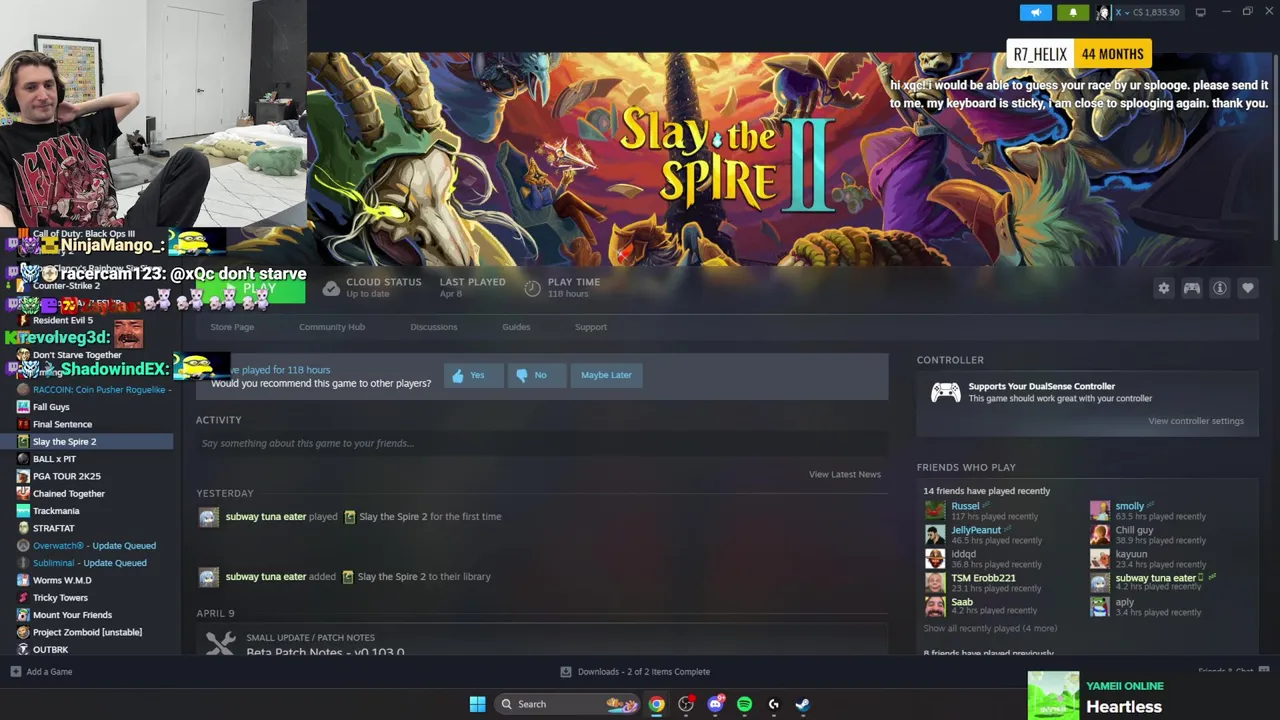Click iddqd friend avatar
The image size is (1280, 720).
(935, 559)
